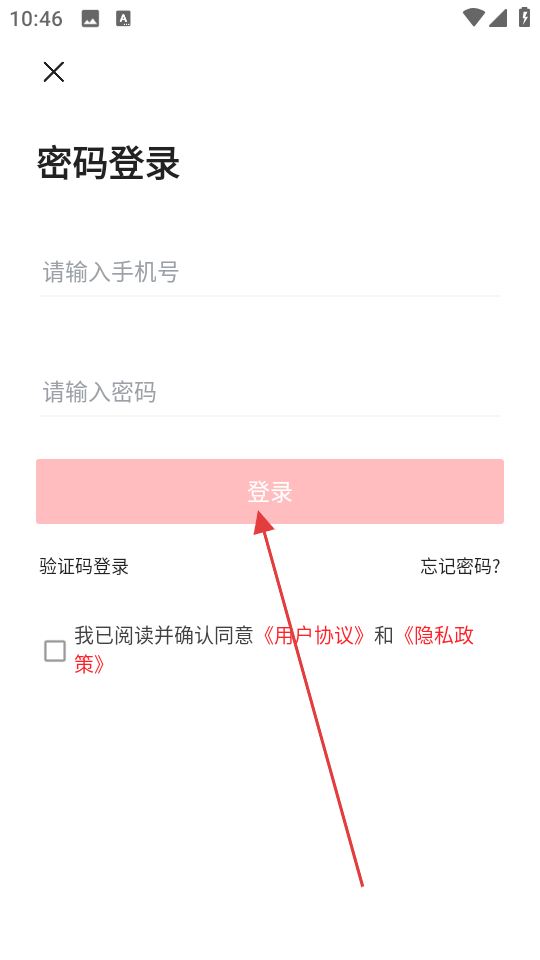
Task: Check the agreement consent checkbox
Action: [x=55, y=651]
